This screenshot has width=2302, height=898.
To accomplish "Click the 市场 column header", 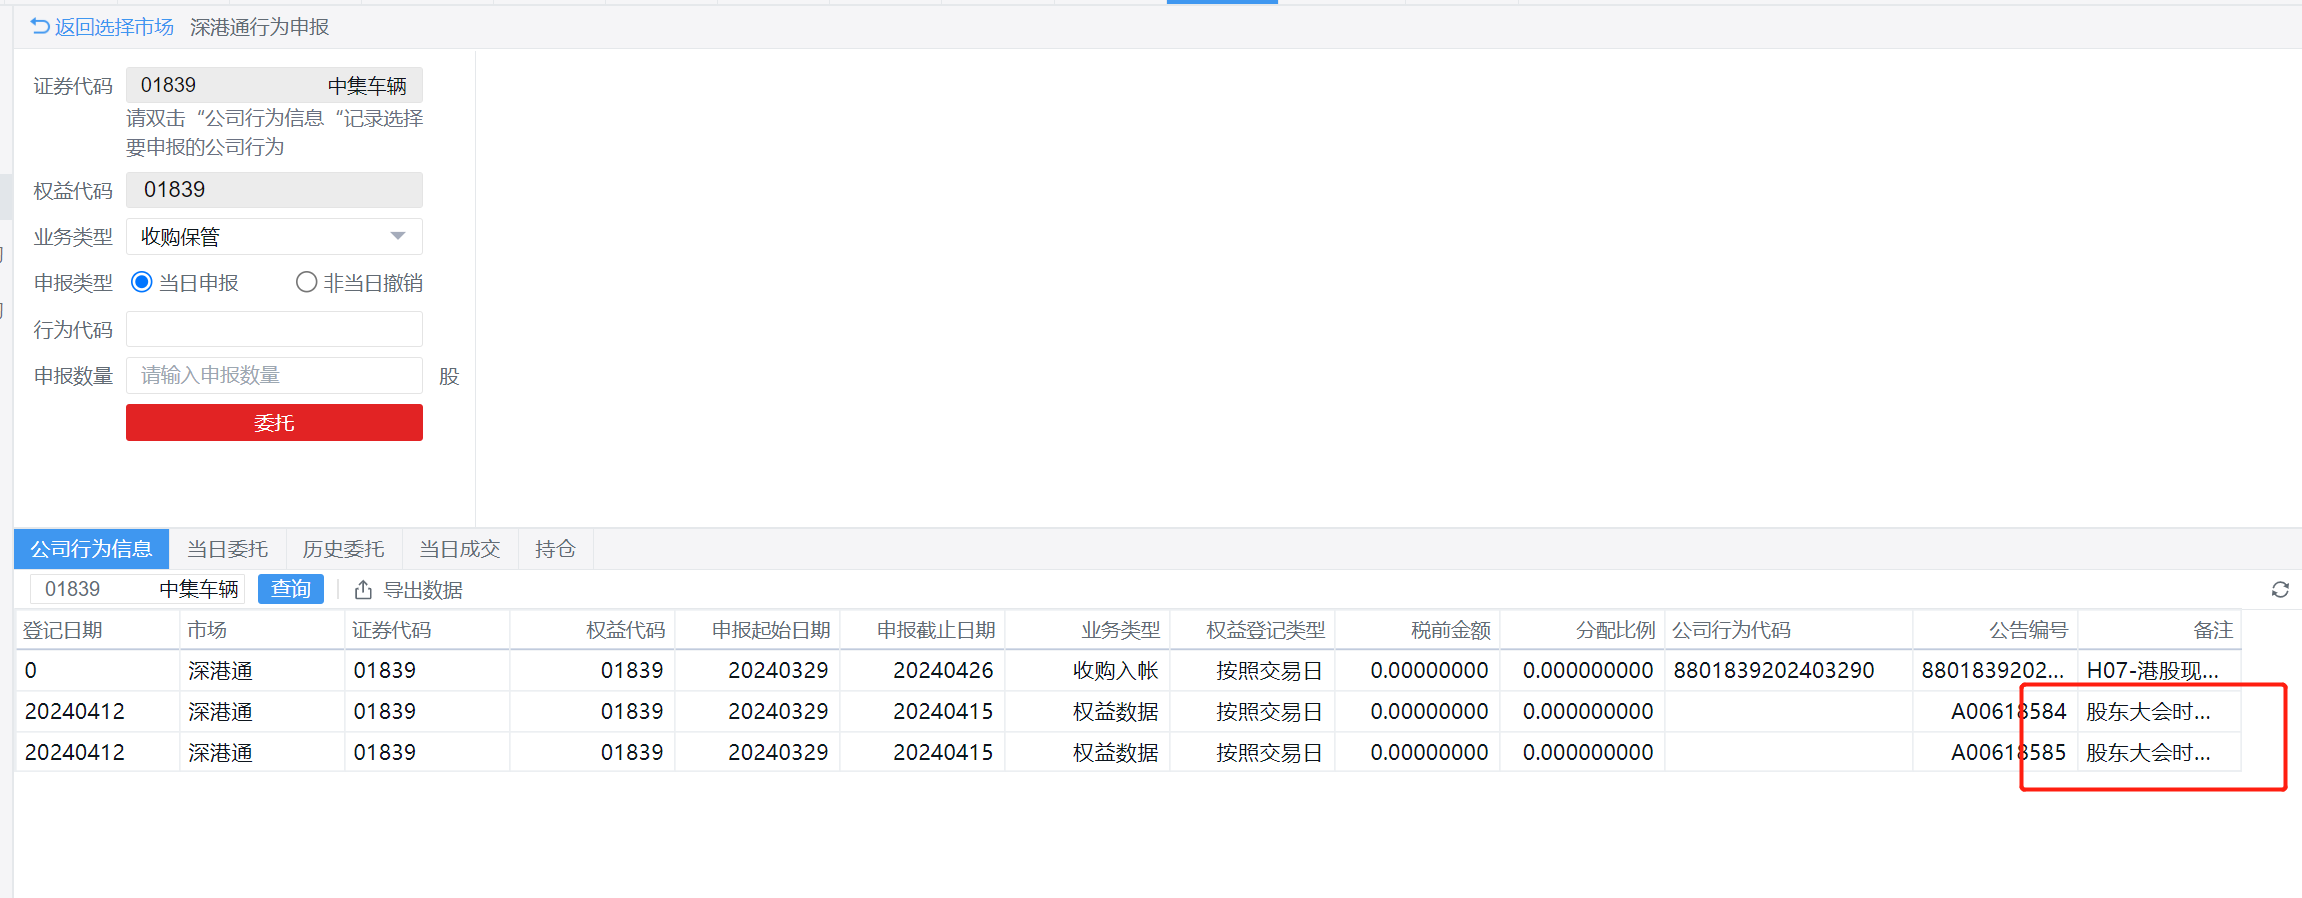I will (x=263, y=630).
